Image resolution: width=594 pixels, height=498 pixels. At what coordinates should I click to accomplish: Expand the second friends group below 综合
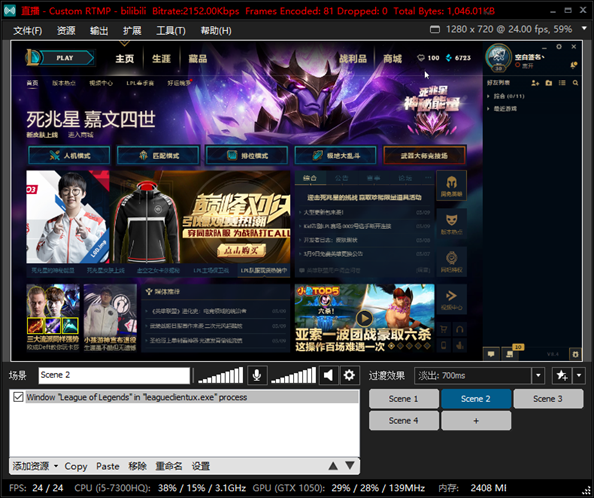point(502,109)
